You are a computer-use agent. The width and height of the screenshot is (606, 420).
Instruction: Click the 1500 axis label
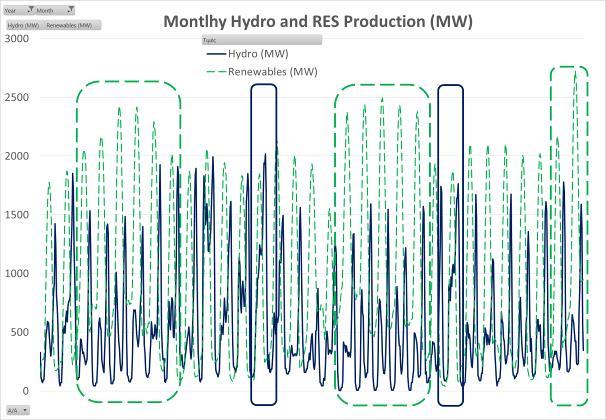(17, 215)
